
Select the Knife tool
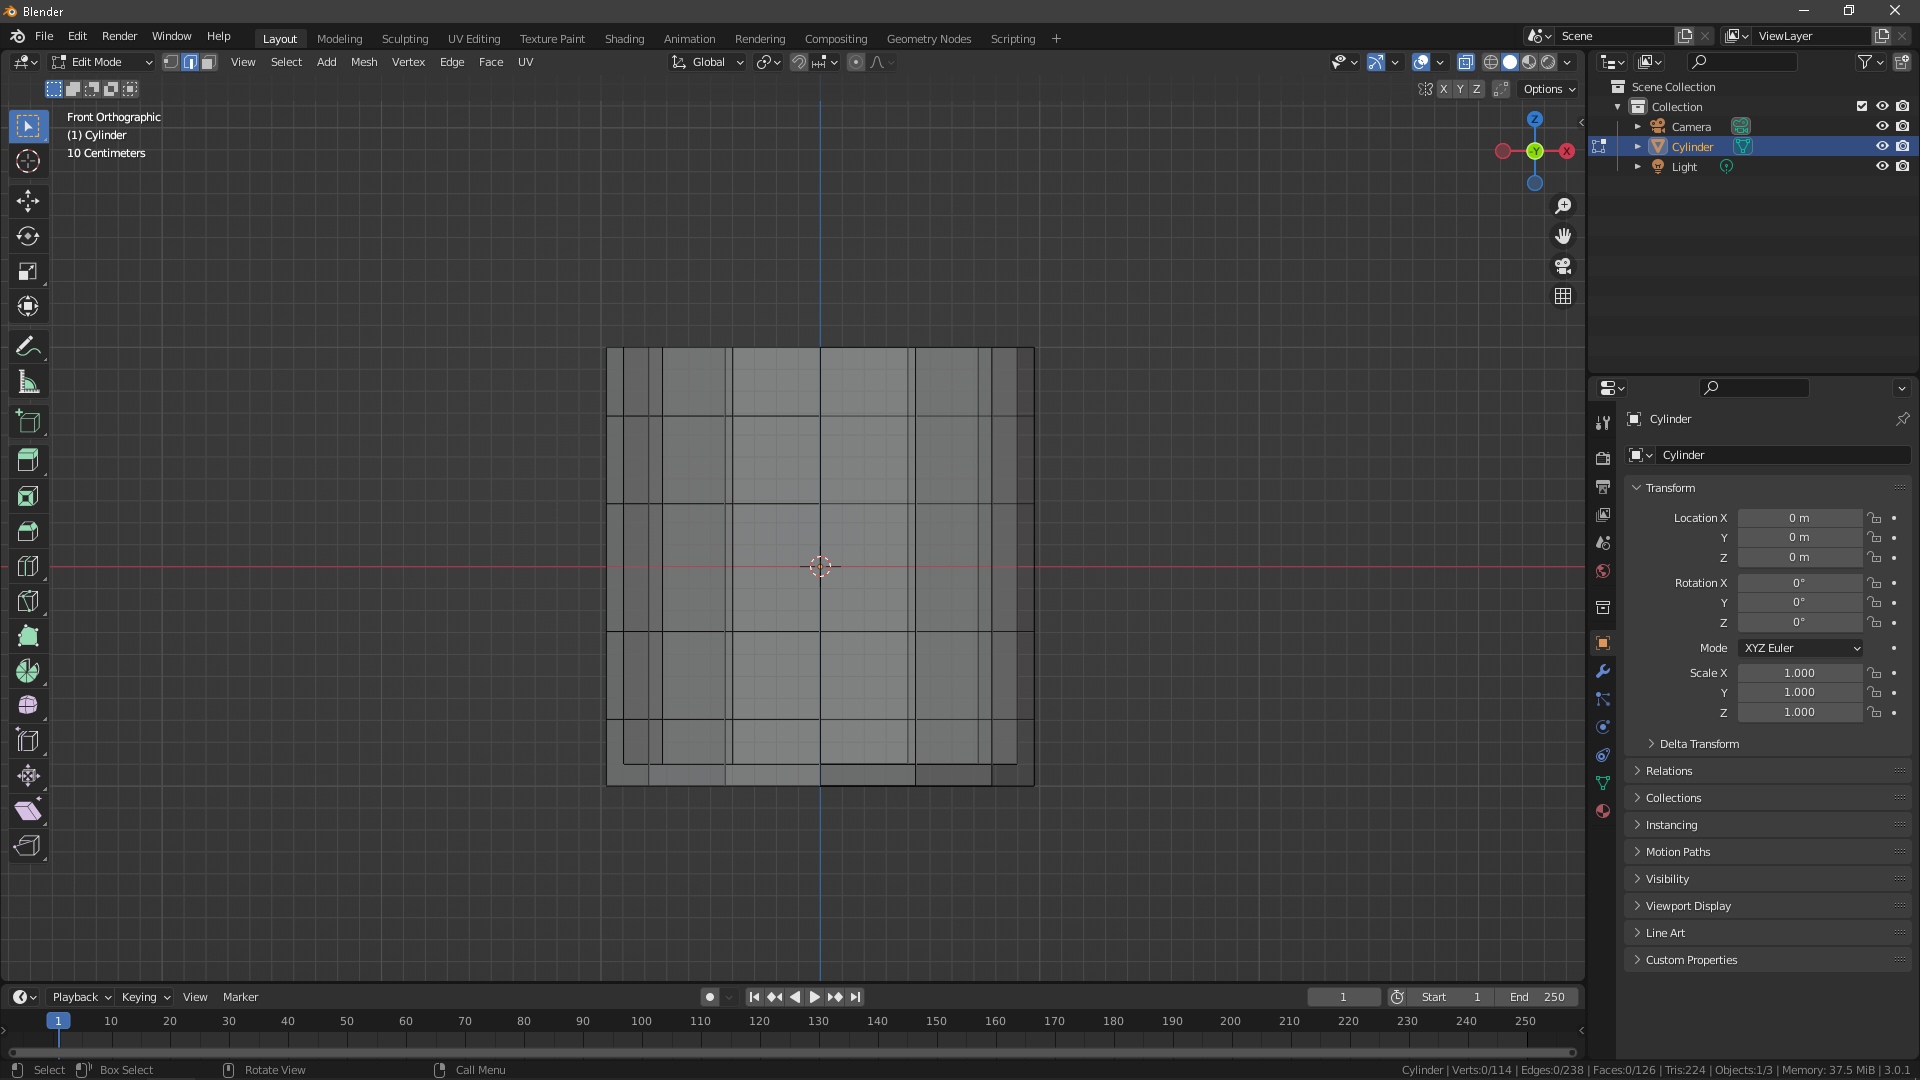28,601
